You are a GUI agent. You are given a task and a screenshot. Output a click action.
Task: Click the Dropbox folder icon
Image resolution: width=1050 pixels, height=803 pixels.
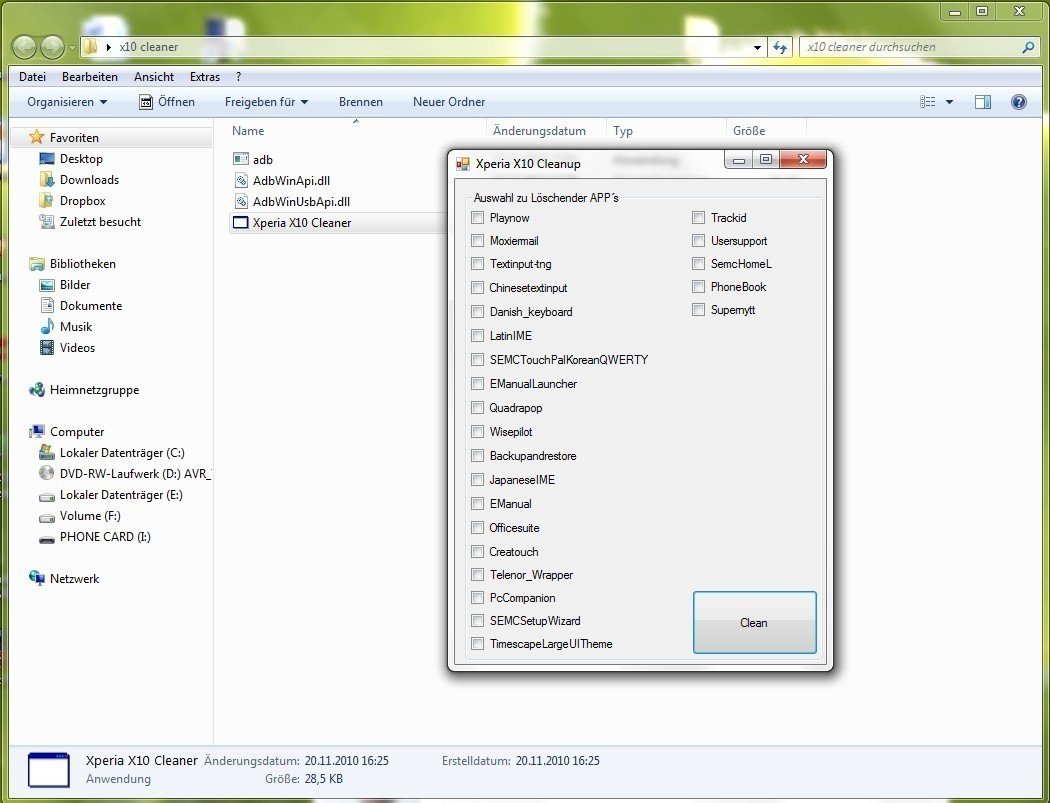(47, 200)
